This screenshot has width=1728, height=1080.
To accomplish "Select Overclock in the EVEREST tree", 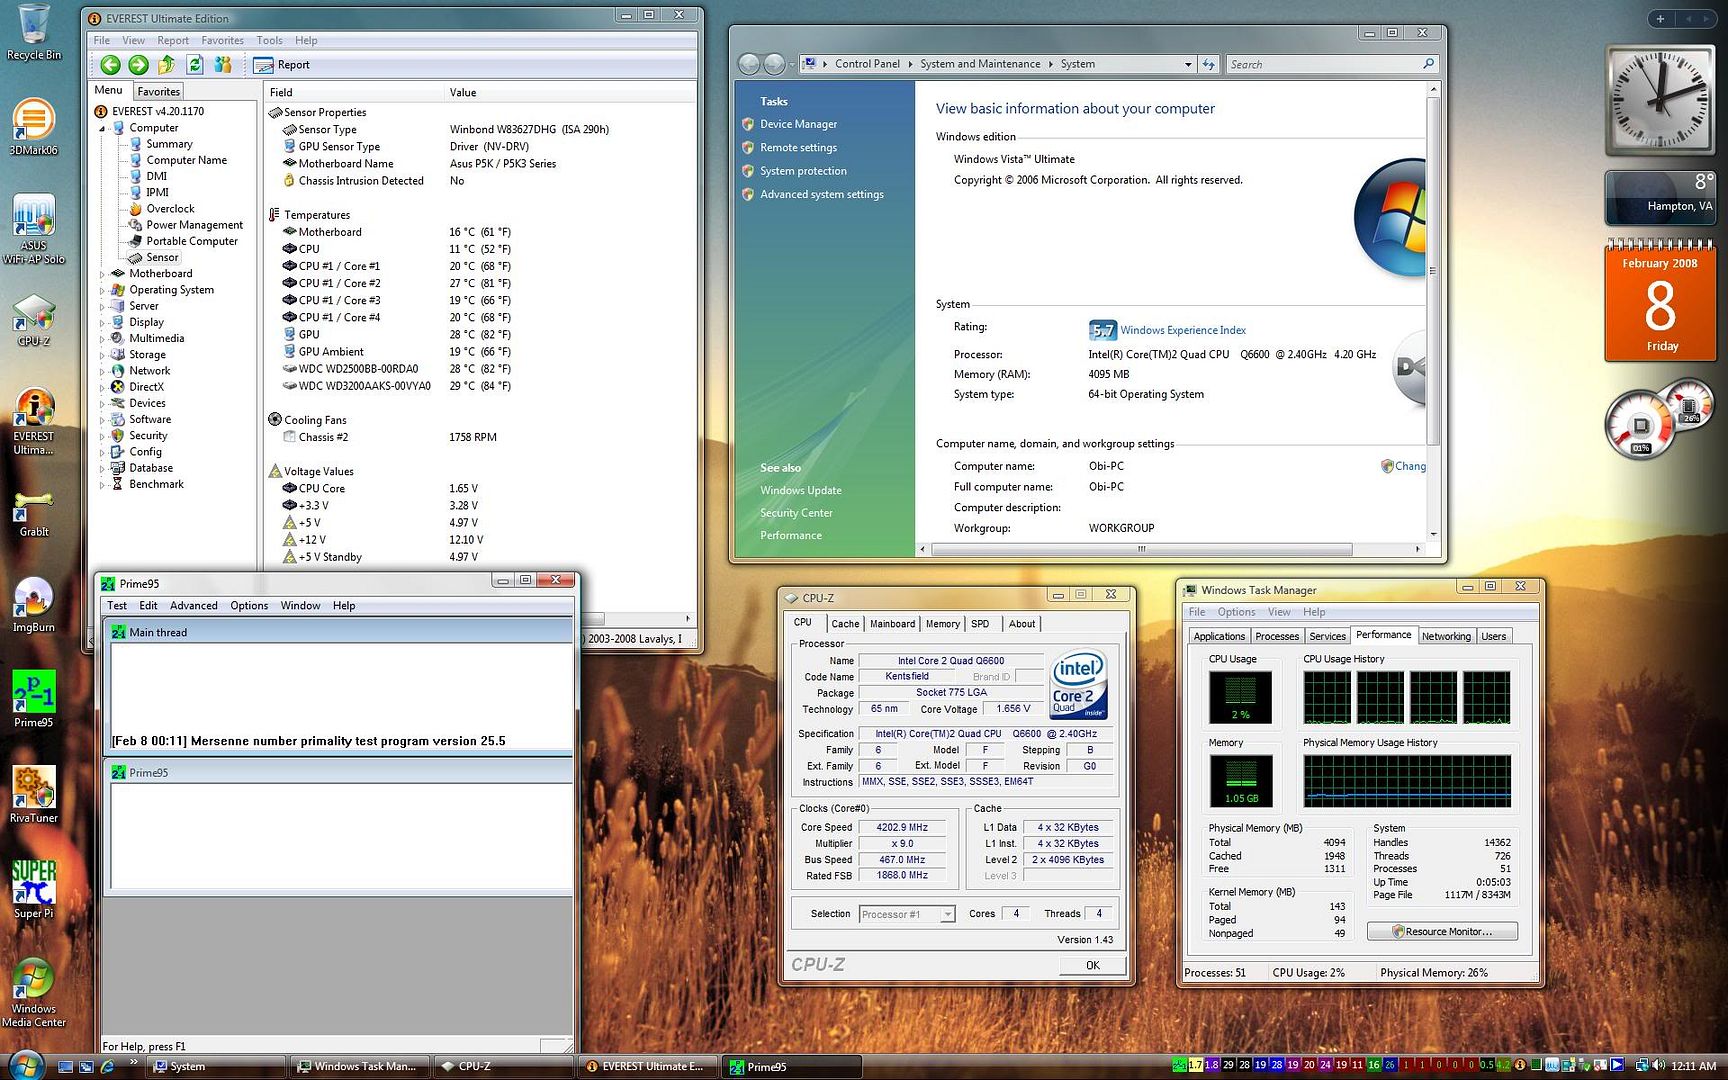I will [x=170, y=209].
